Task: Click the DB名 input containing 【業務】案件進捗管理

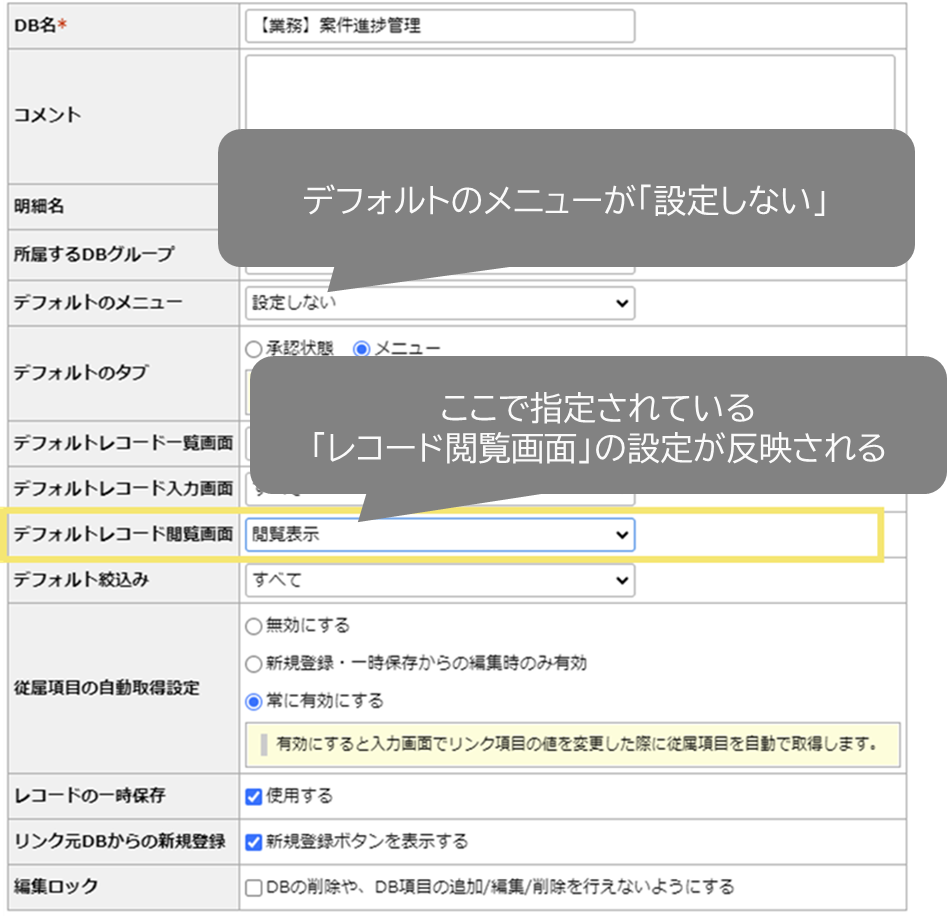Action: (x=440, y=26)
